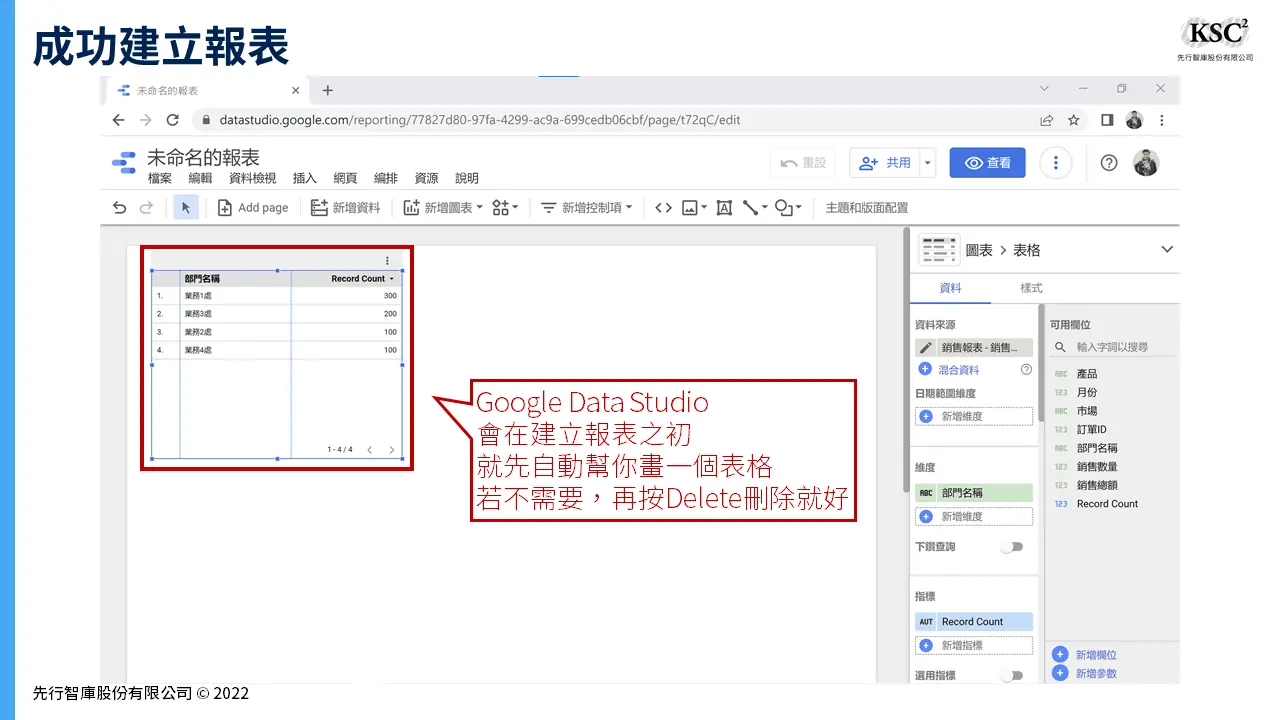
Task: Click the browser share page icon
Action: click(1046, 120)
